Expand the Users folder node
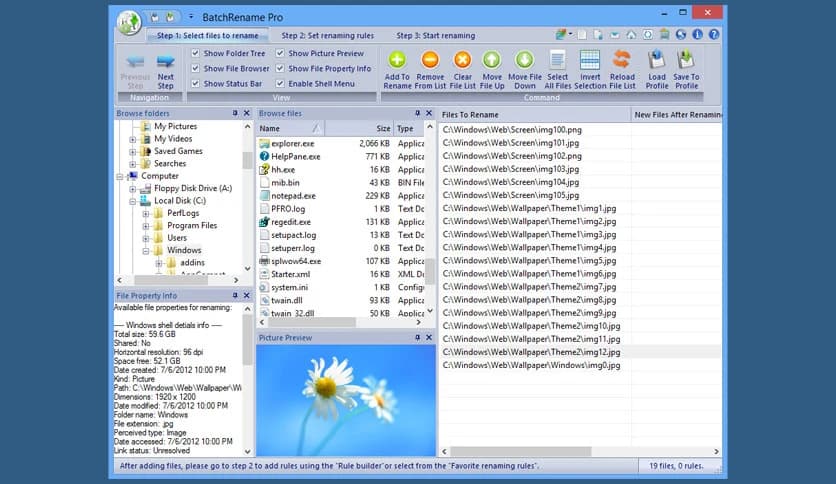This screenshot has height=484, width=836. [x=146, y=238]
